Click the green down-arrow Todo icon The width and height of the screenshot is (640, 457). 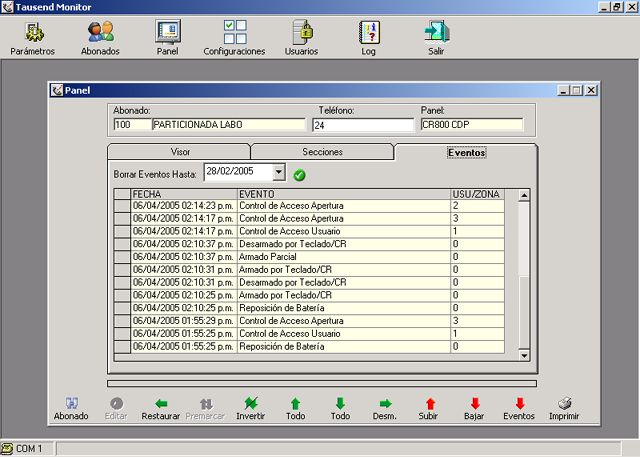(340, 404)
